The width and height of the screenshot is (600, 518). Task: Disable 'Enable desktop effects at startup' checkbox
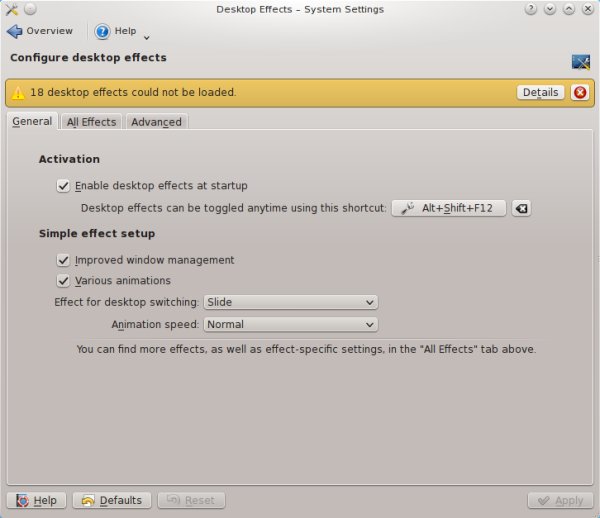(64, 185)
